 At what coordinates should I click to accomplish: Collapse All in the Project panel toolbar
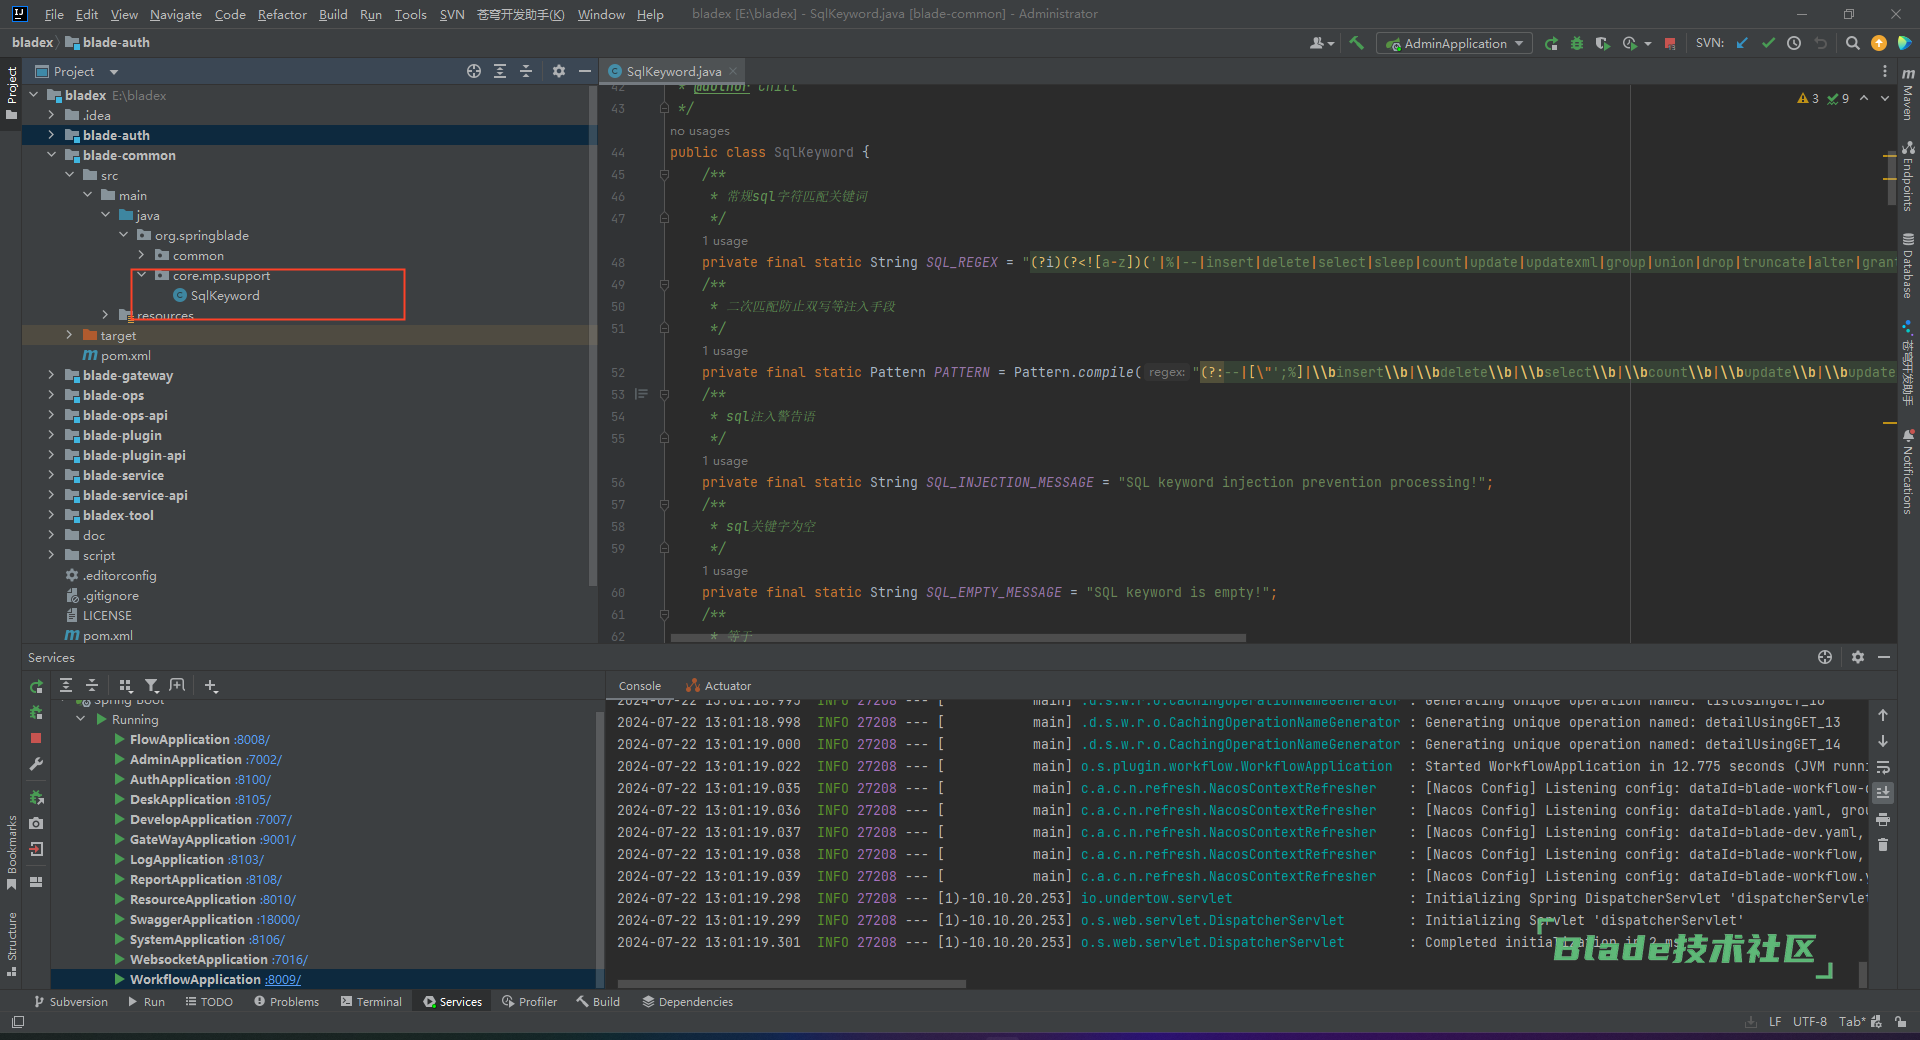click(x=526, y=71)
